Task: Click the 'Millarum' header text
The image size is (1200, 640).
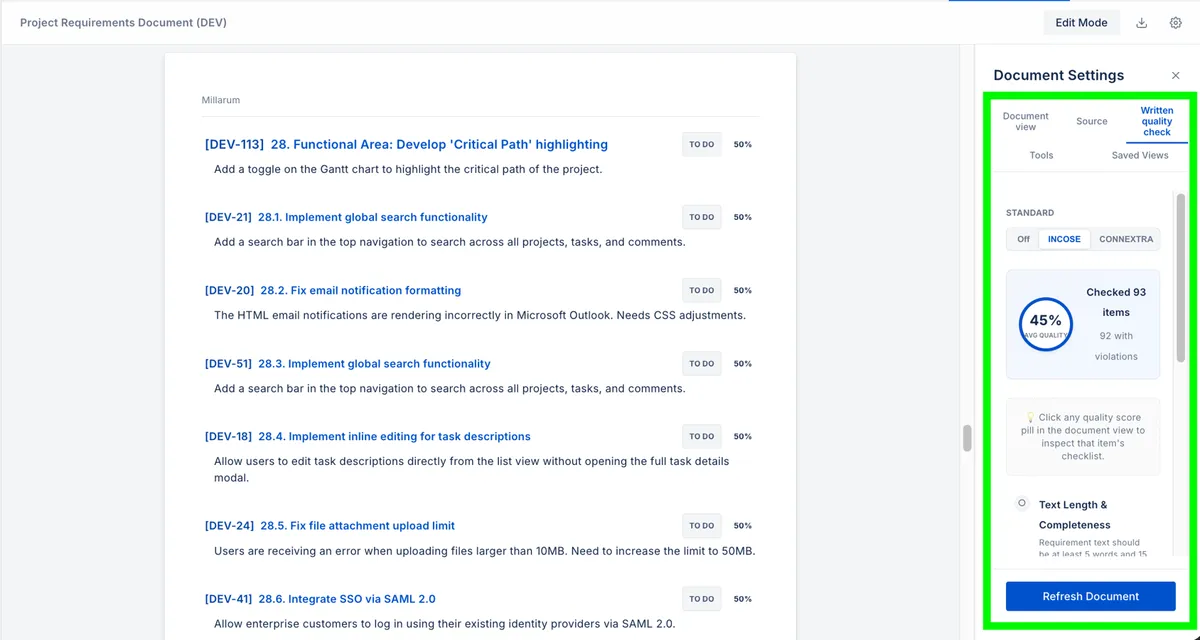Action: [221, 100]
